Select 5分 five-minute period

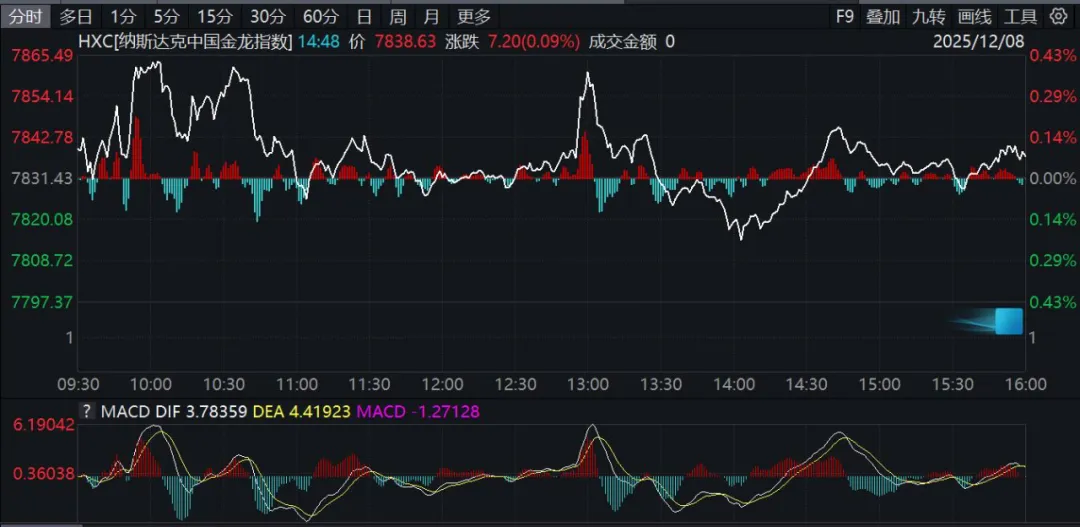166,16
